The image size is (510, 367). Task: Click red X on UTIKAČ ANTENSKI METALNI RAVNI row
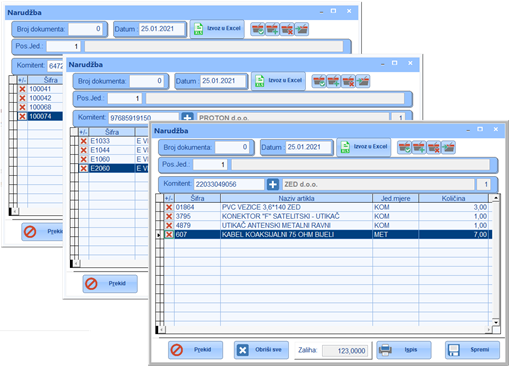[x=169, y=225]
